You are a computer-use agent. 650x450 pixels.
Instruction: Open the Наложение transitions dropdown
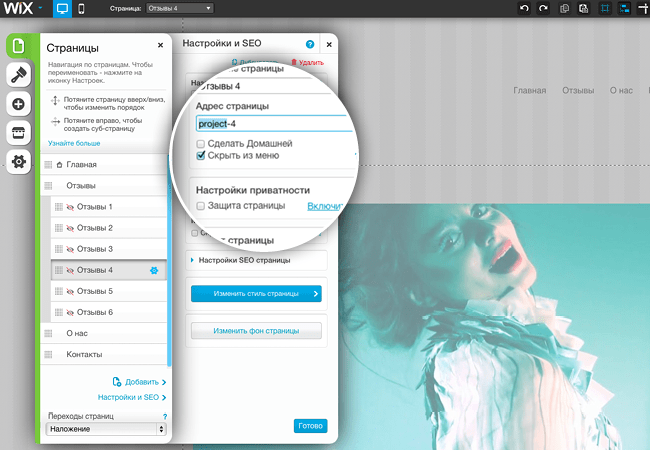pyautogui.click(x=106, y=429)
